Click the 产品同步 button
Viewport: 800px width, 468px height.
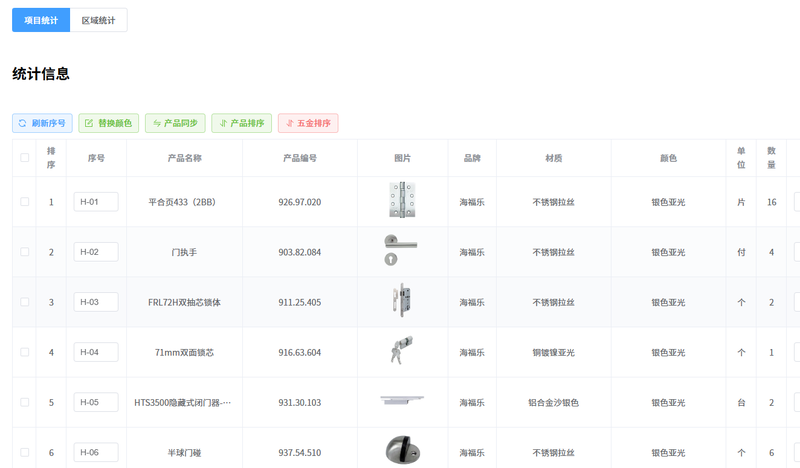(x=175, y=123)
